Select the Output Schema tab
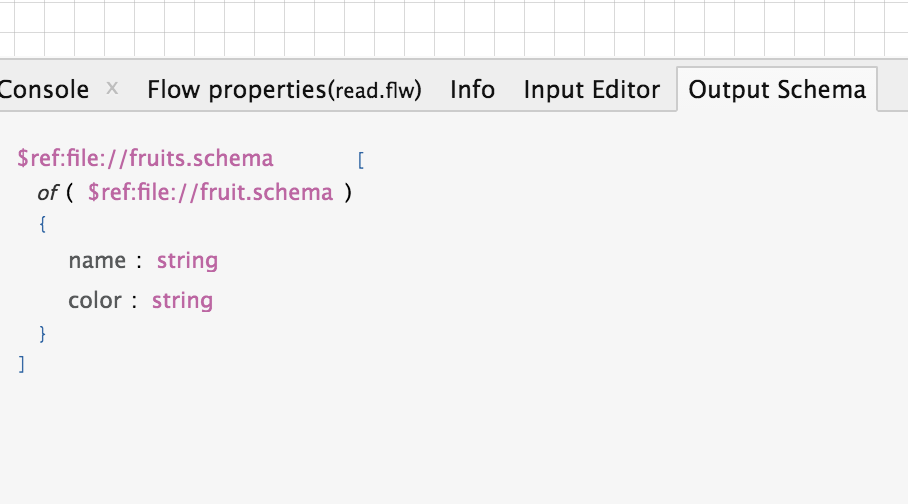This screenshot has height=504, width=908. [777, 90]
